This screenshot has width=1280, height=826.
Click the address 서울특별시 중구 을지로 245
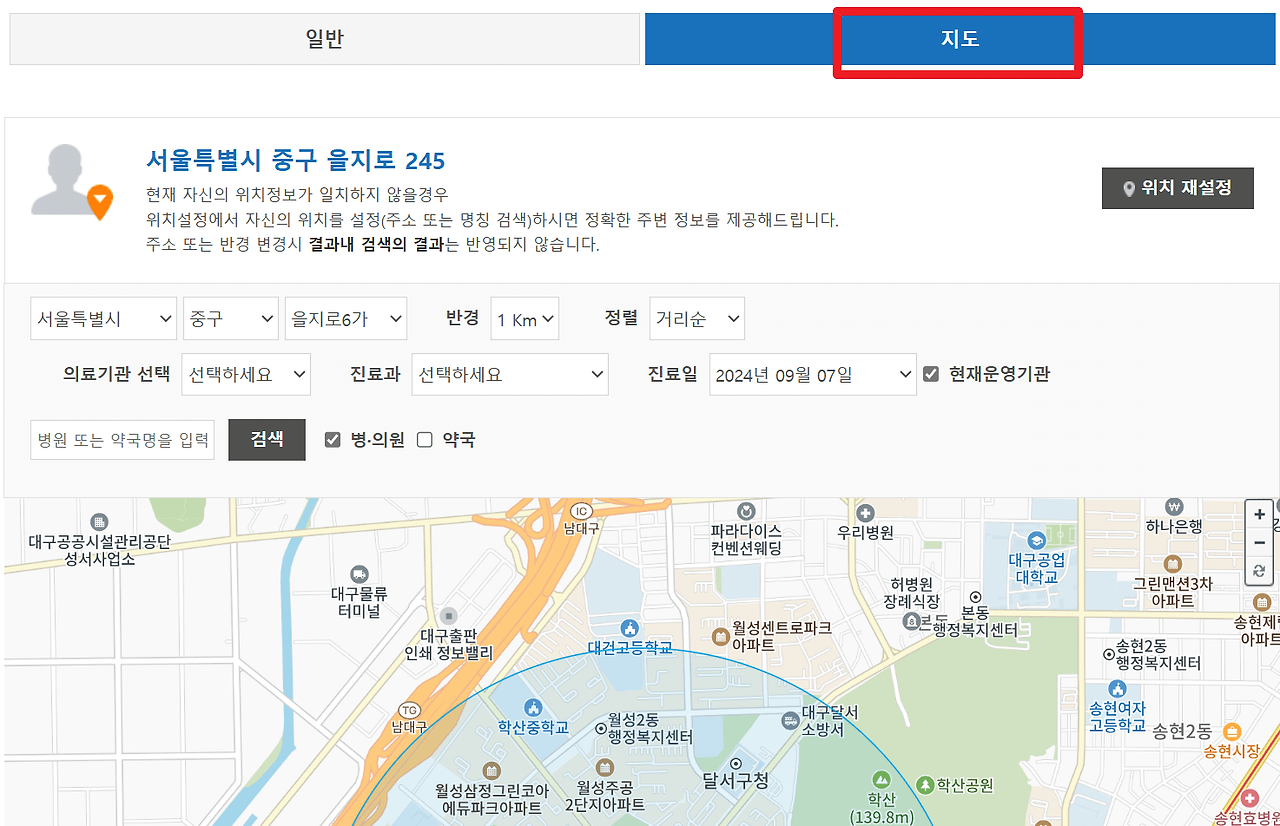[x=295, y=160]
